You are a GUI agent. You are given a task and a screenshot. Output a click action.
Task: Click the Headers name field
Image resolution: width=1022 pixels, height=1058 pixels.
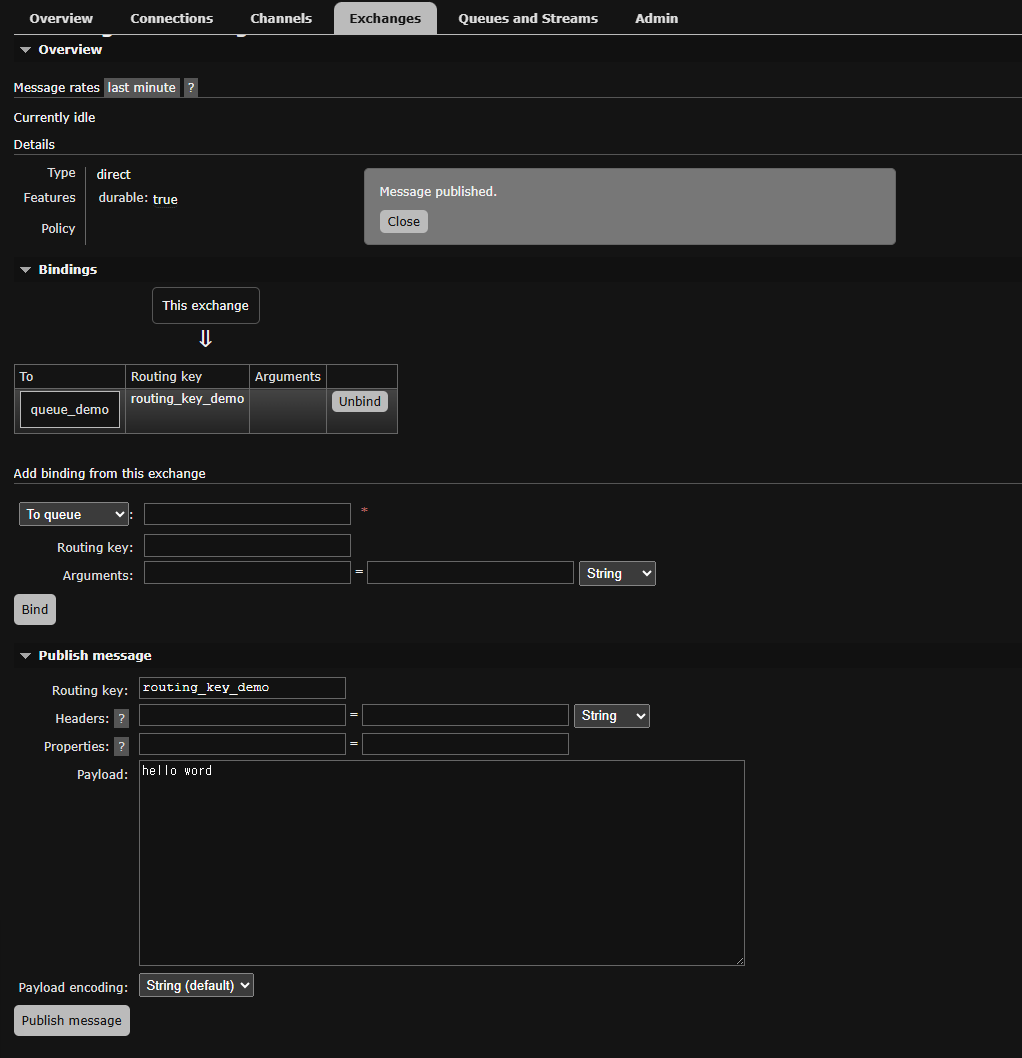(242, 715)
